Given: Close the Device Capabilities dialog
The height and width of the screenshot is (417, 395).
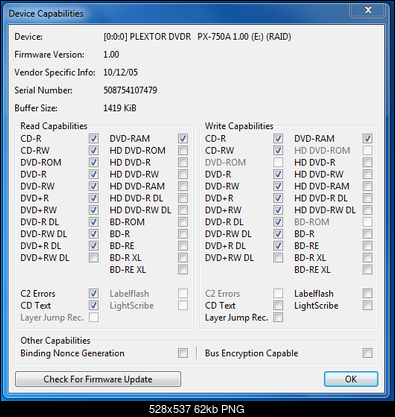Looking at the screenshot, I should point(368,10).
